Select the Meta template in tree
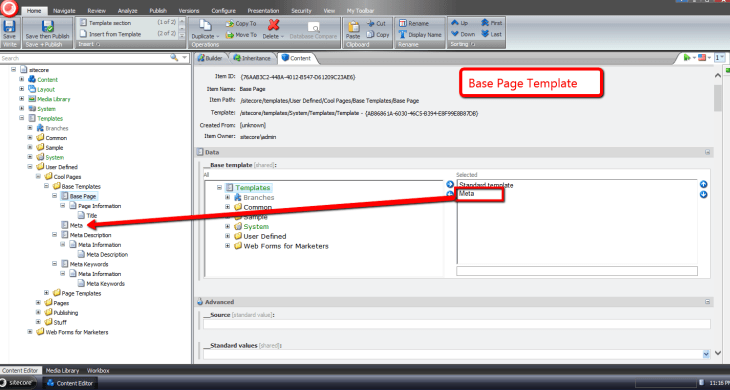 (76, 225)
